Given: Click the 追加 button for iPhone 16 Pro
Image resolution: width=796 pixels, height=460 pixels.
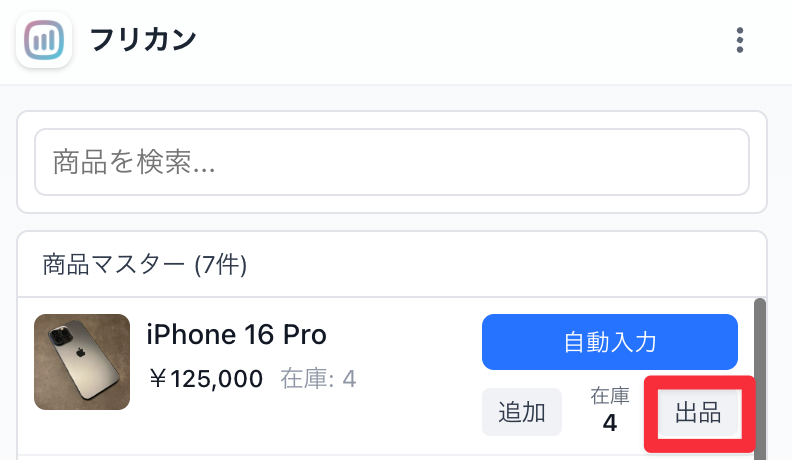Looking at the screenshot, I should point(522,412).
